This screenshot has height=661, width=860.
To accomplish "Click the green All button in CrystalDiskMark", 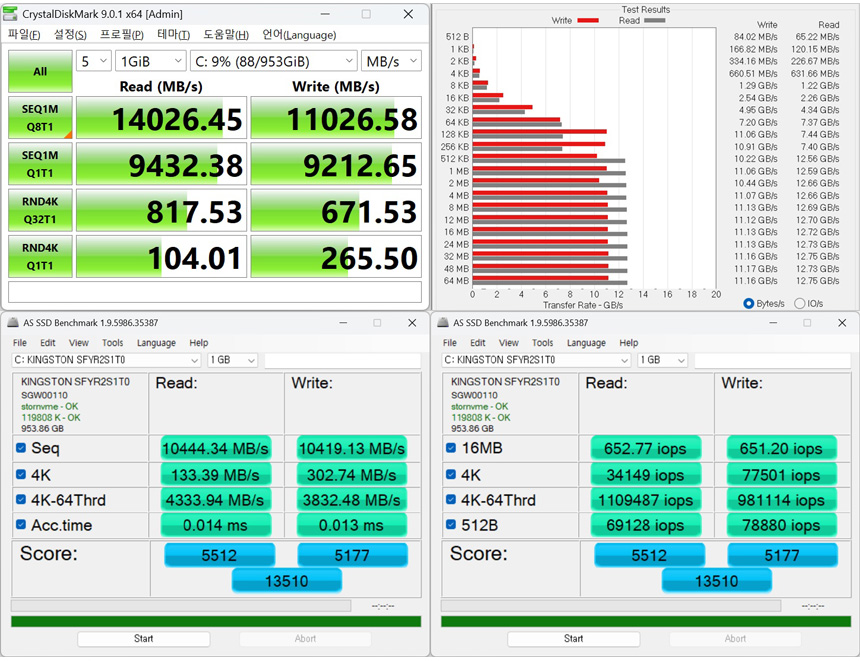I will [x=39, y=71].
